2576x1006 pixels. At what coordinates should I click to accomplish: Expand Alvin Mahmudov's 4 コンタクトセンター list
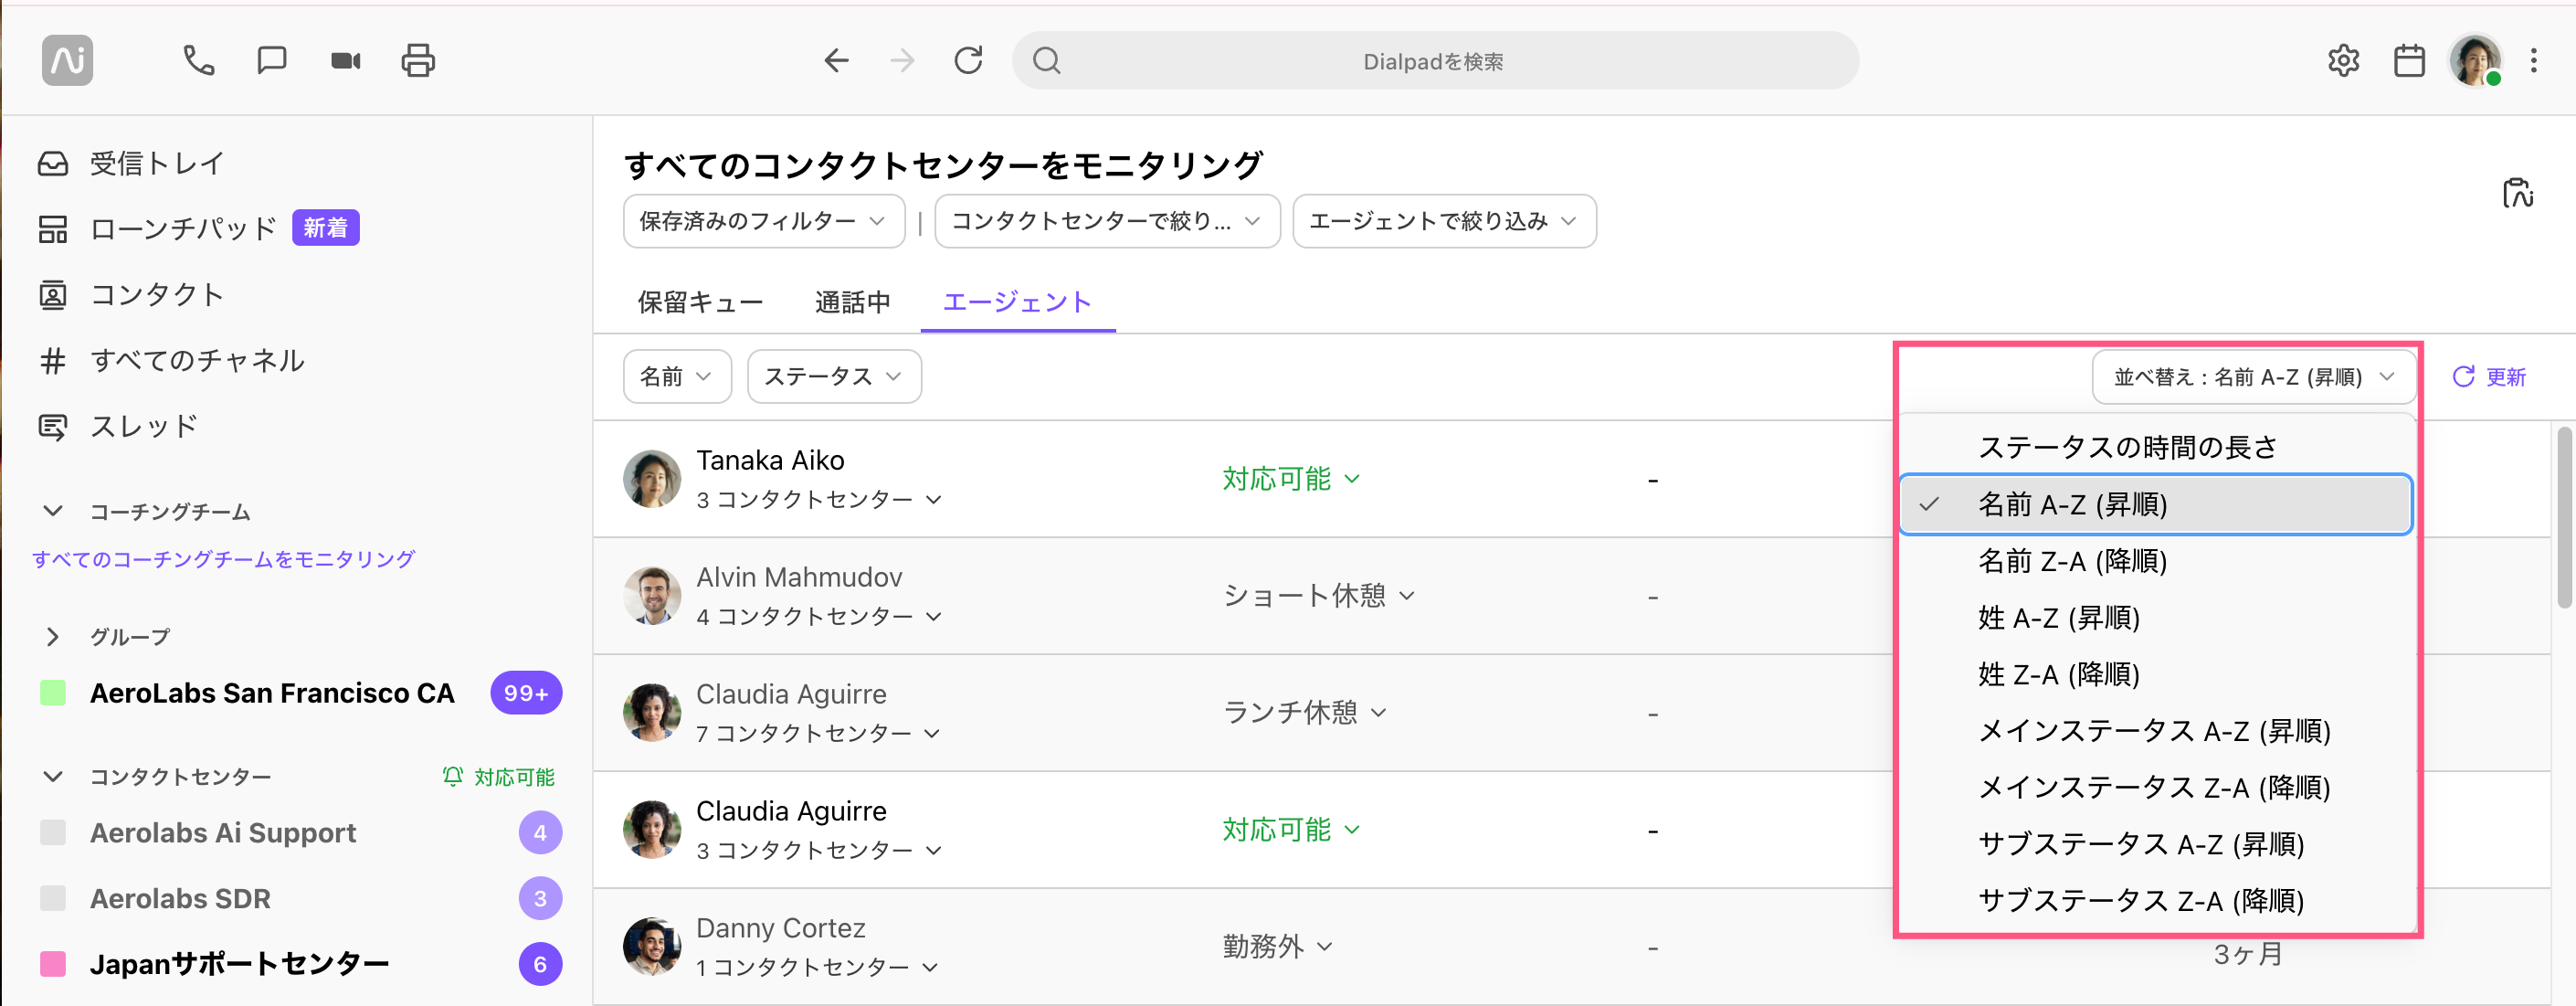[819, 616]
